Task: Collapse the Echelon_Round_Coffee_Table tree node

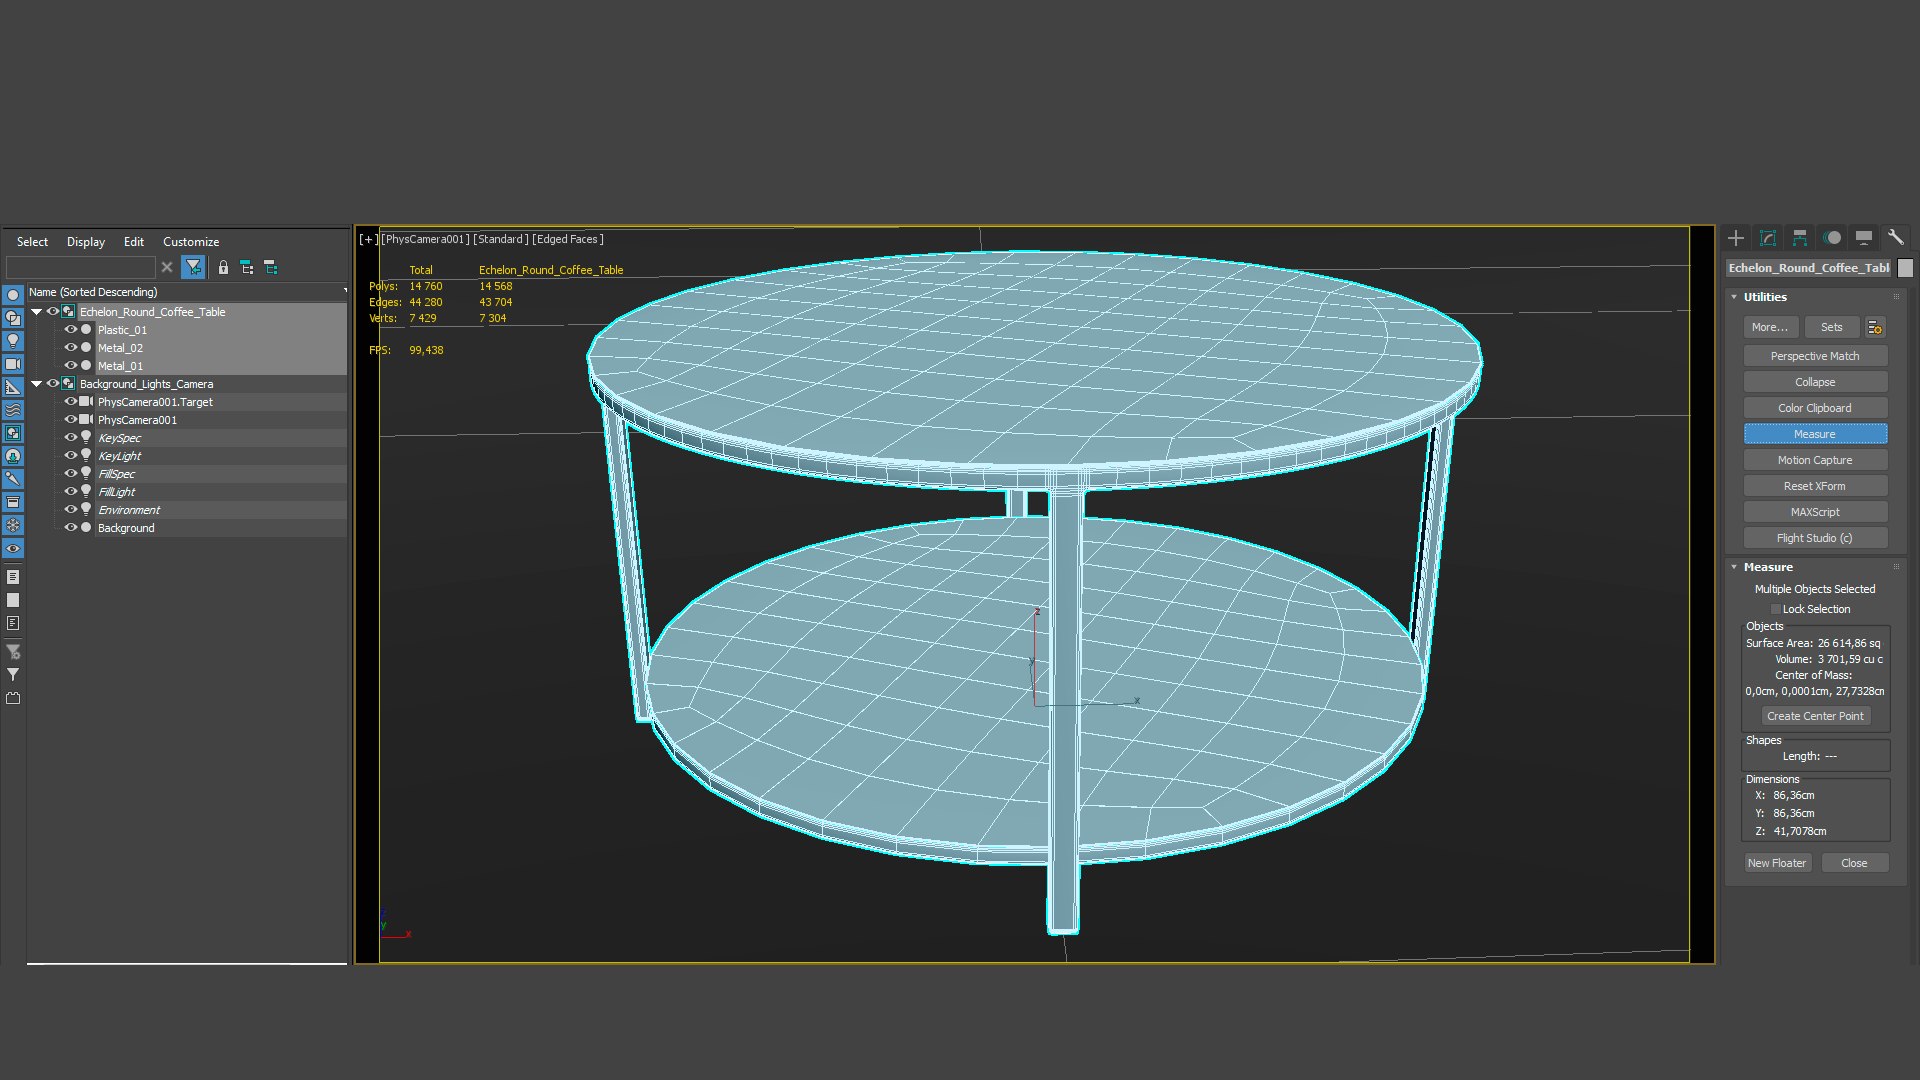Action: click(x=37, y=312)
